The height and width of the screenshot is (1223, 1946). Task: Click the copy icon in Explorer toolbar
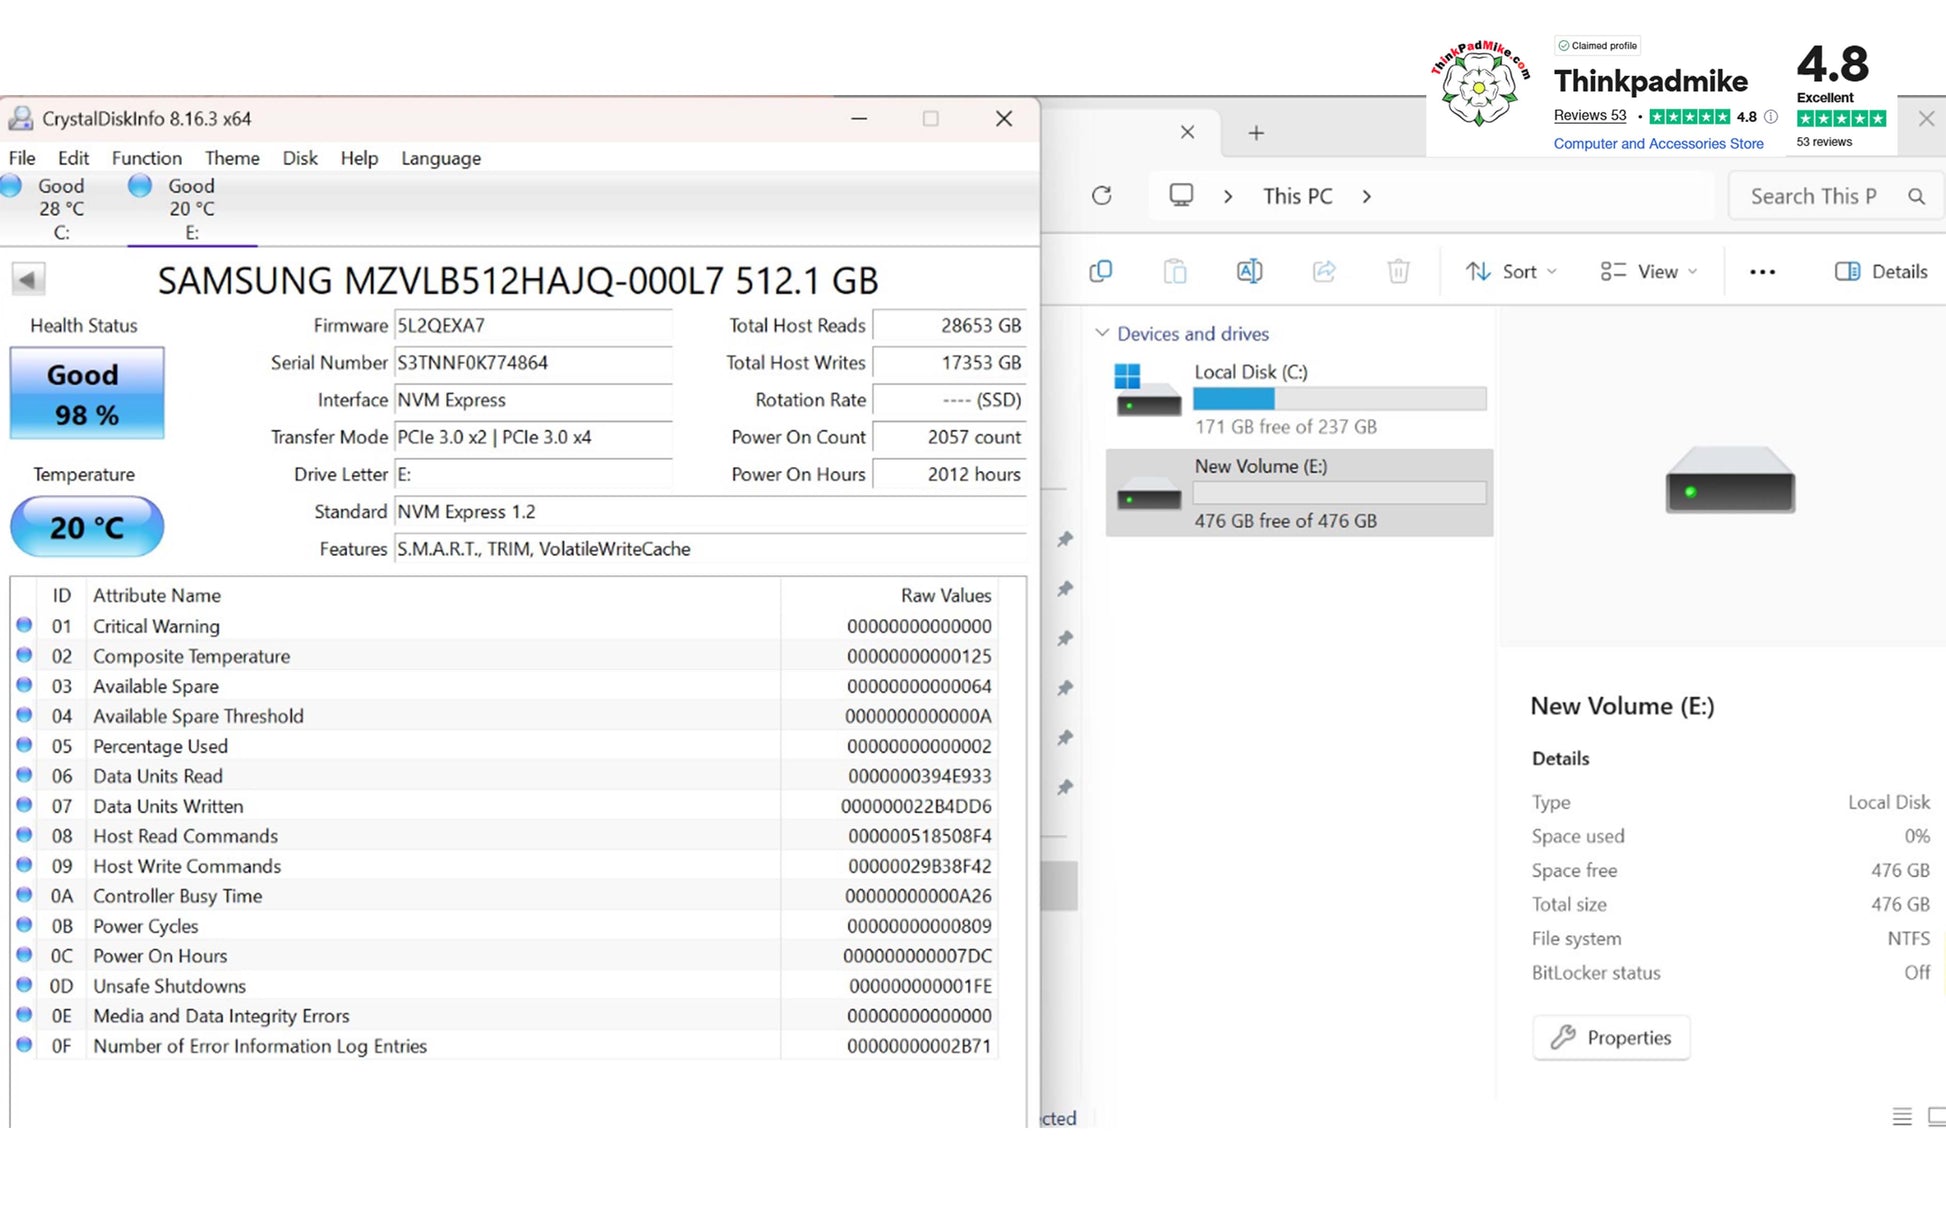click(1100, 271)
